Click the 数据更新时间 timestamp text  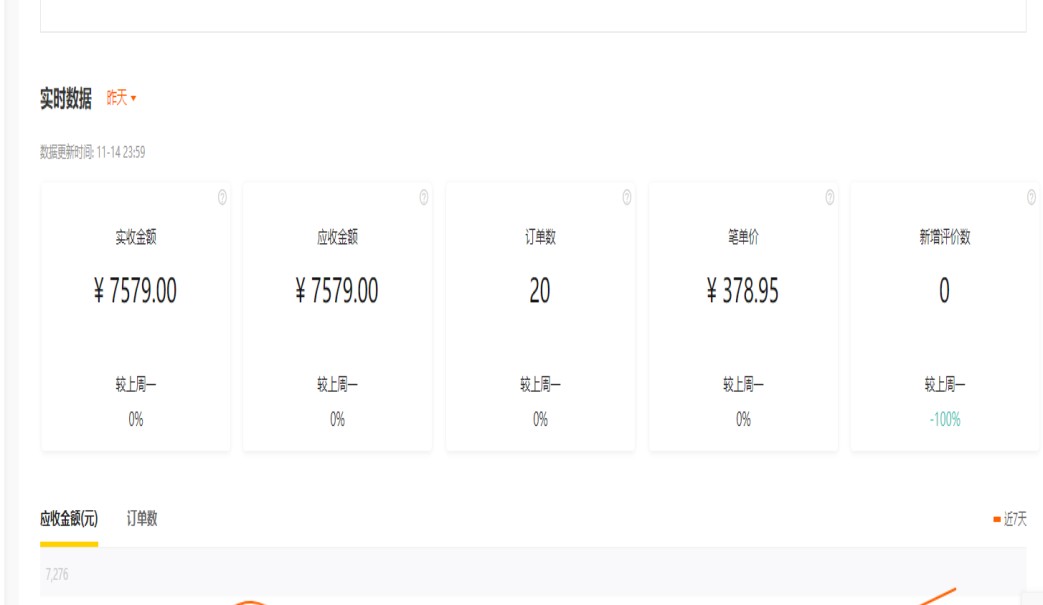click(x=93, y=152)
